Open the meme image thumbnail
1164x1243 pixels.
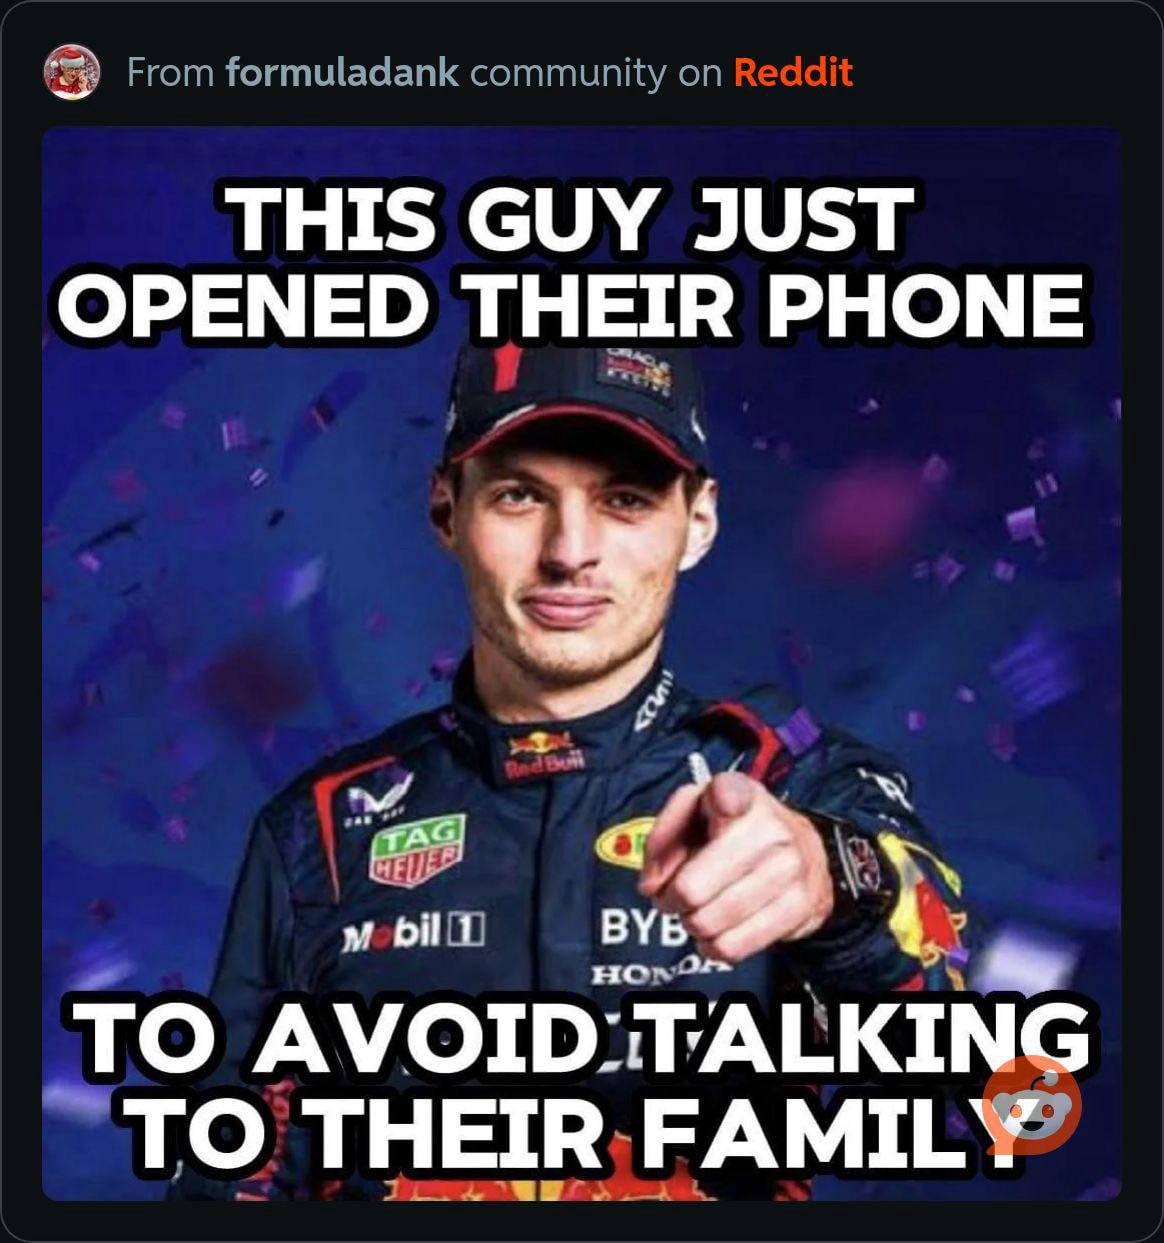(x=582, y=663)
